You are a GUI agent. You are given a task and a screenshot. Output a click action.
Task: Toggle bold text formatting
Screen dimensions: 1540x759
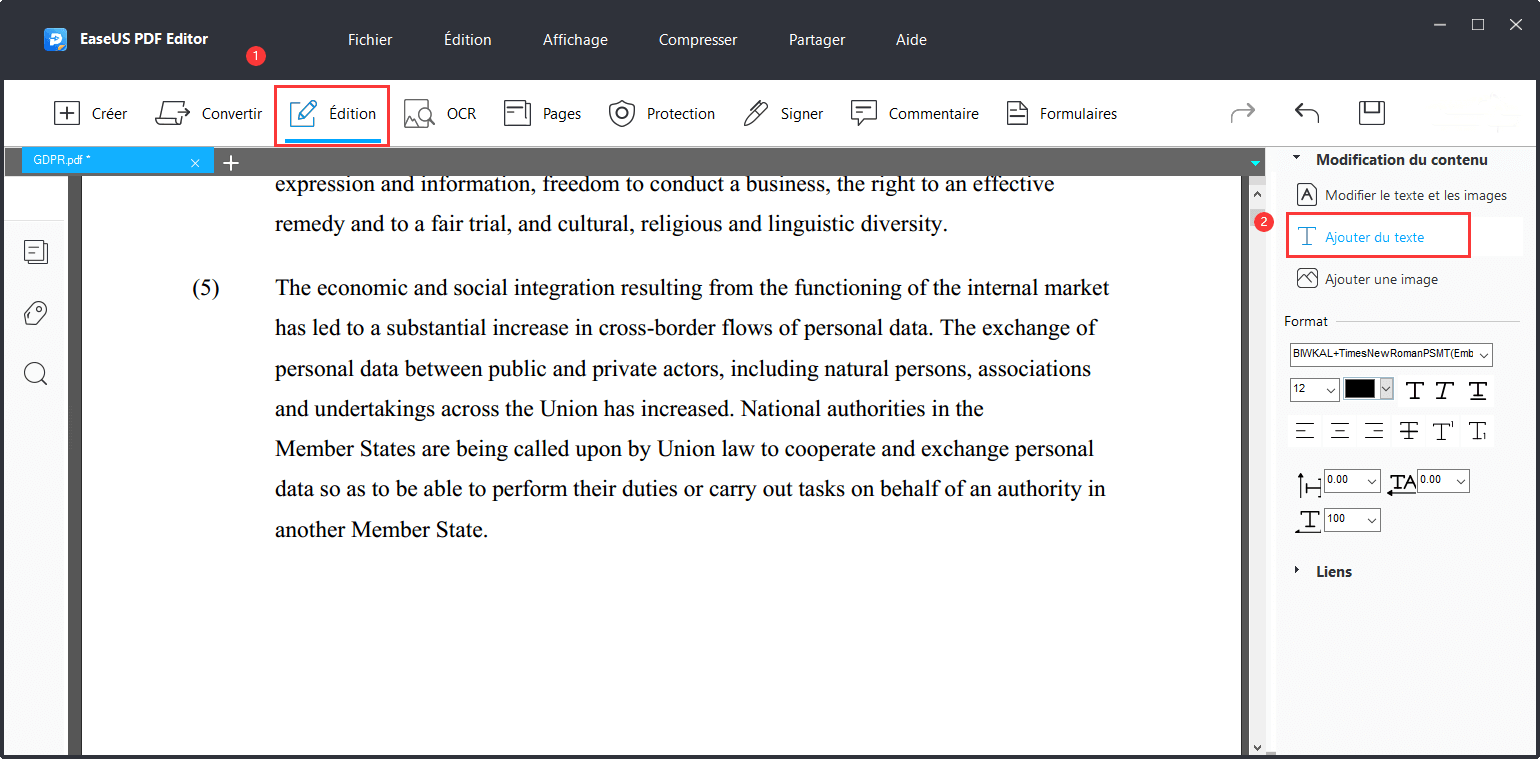[x=1414, y=390]
